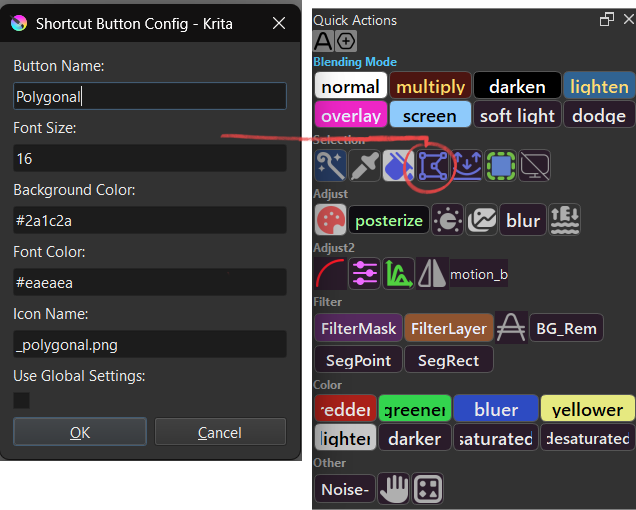Screen dimensions: 636x510
Task: Click the mirror flip triangles icon
Action: click(432, 273)
